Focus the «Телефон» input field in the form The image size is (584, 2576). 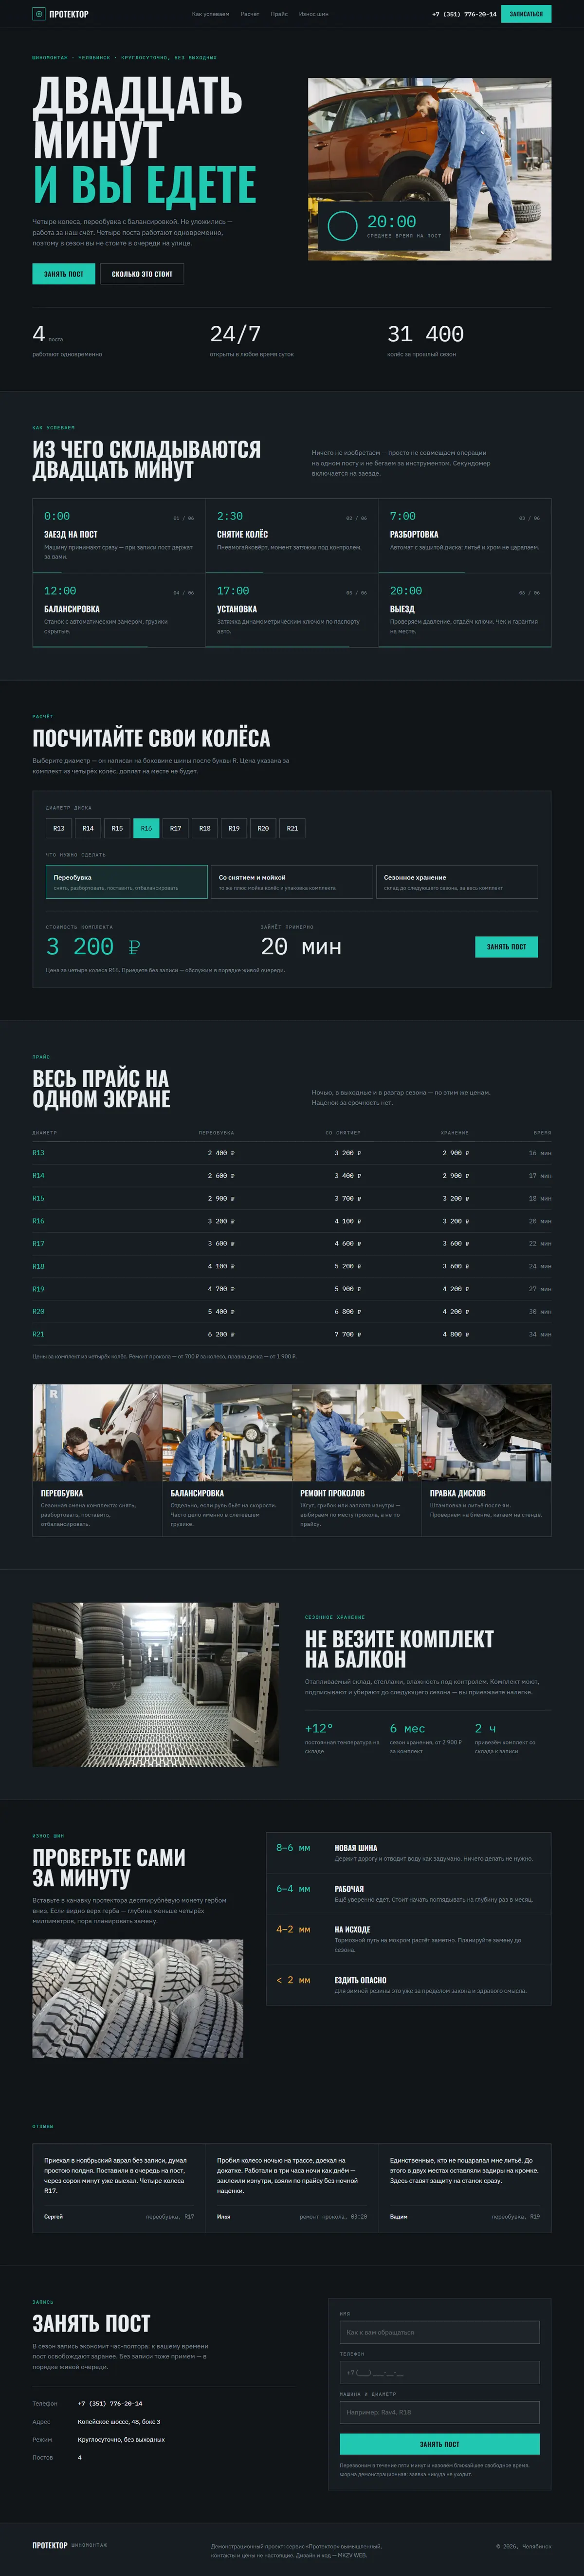coord(439,2372)
